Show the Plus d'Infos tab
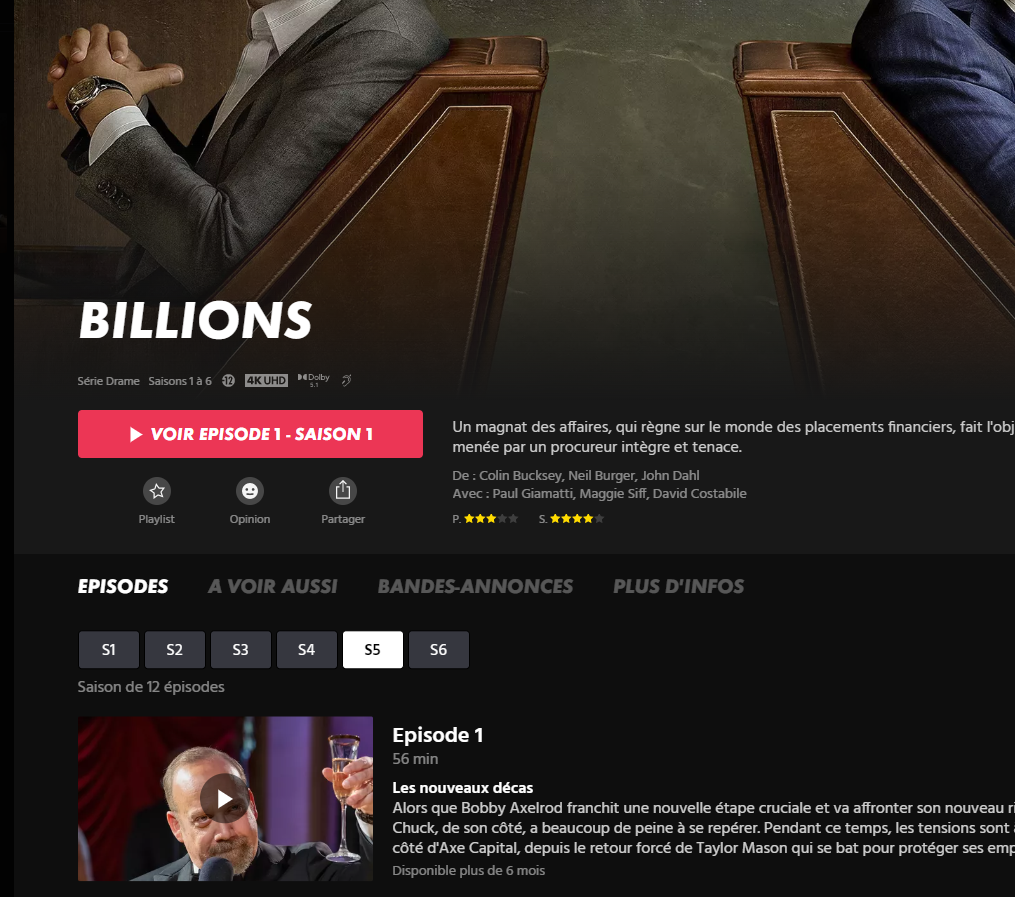This screenshot has height=897, width=1015. point(678,586)
